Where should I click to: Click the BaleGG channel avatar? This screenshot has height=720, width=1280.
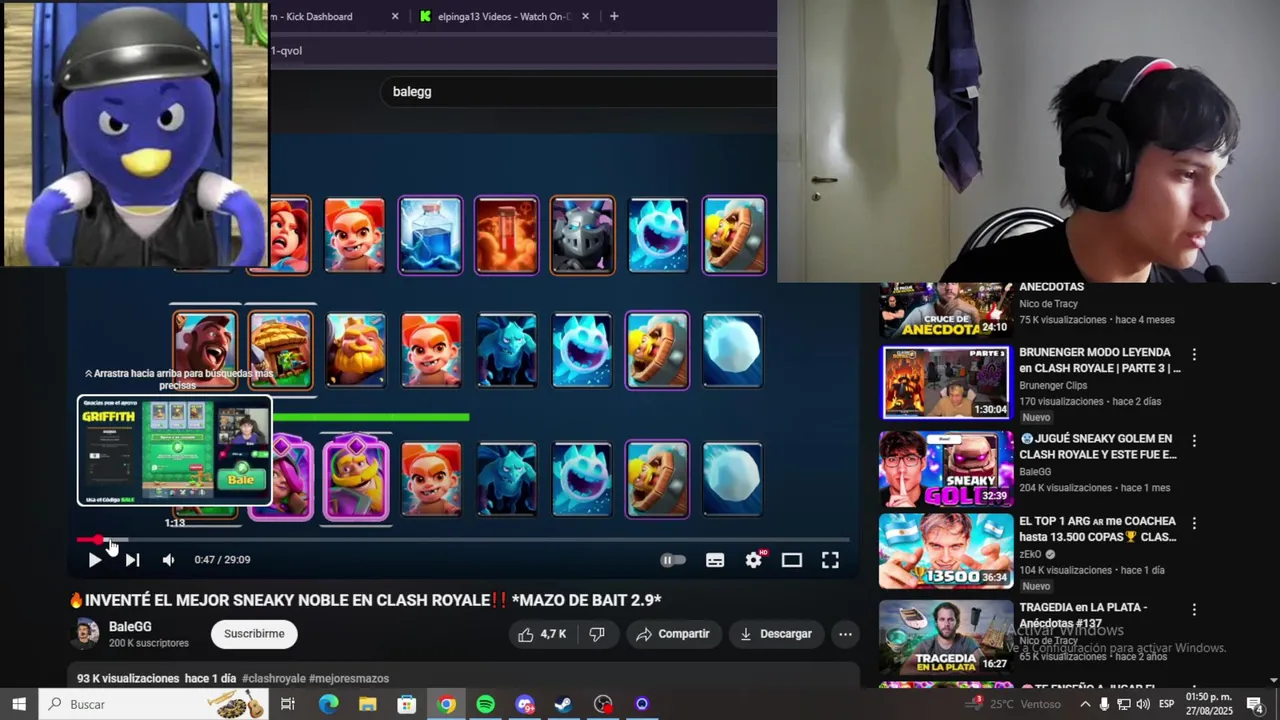[x=86, y=633]
